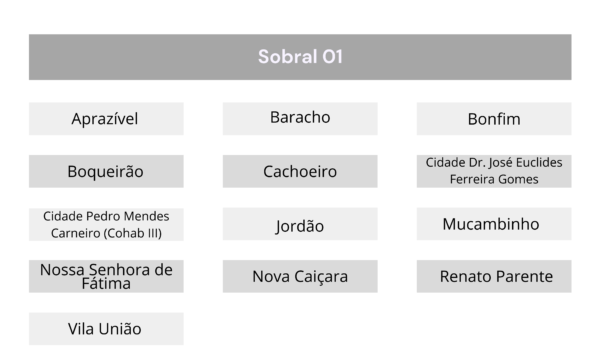This screenshot has height=361, width=600.
Task: Click the Jordão box
Action: [300, 224]
